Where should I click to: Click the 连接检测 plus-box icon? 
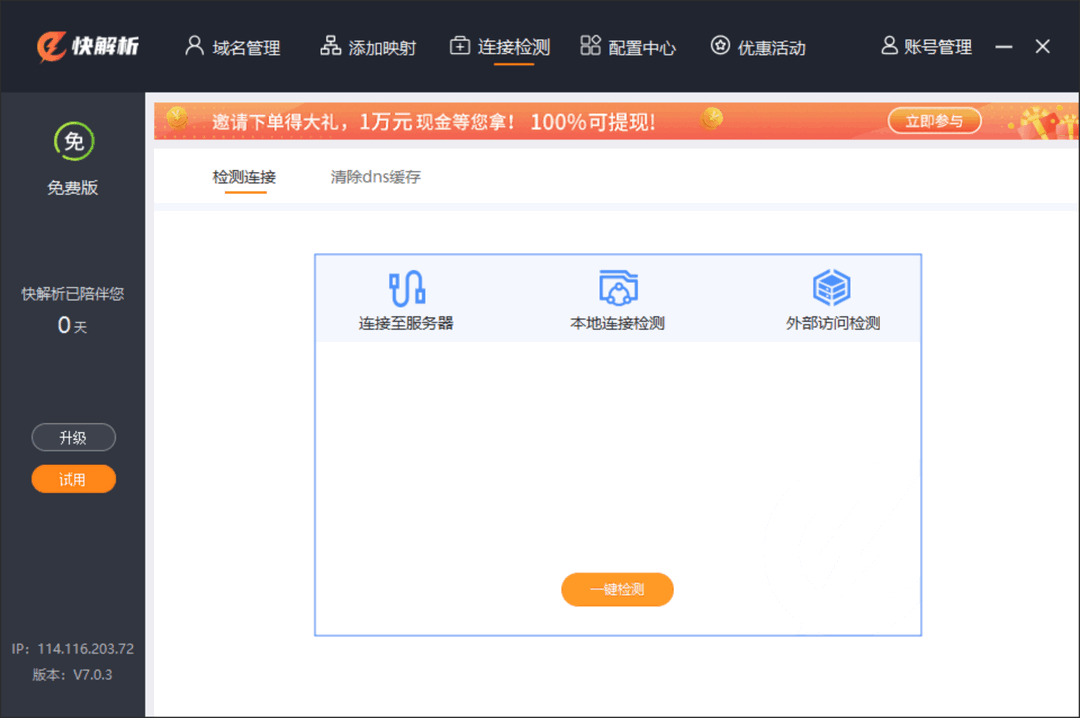pyautogui.click(x=460, y=46)
